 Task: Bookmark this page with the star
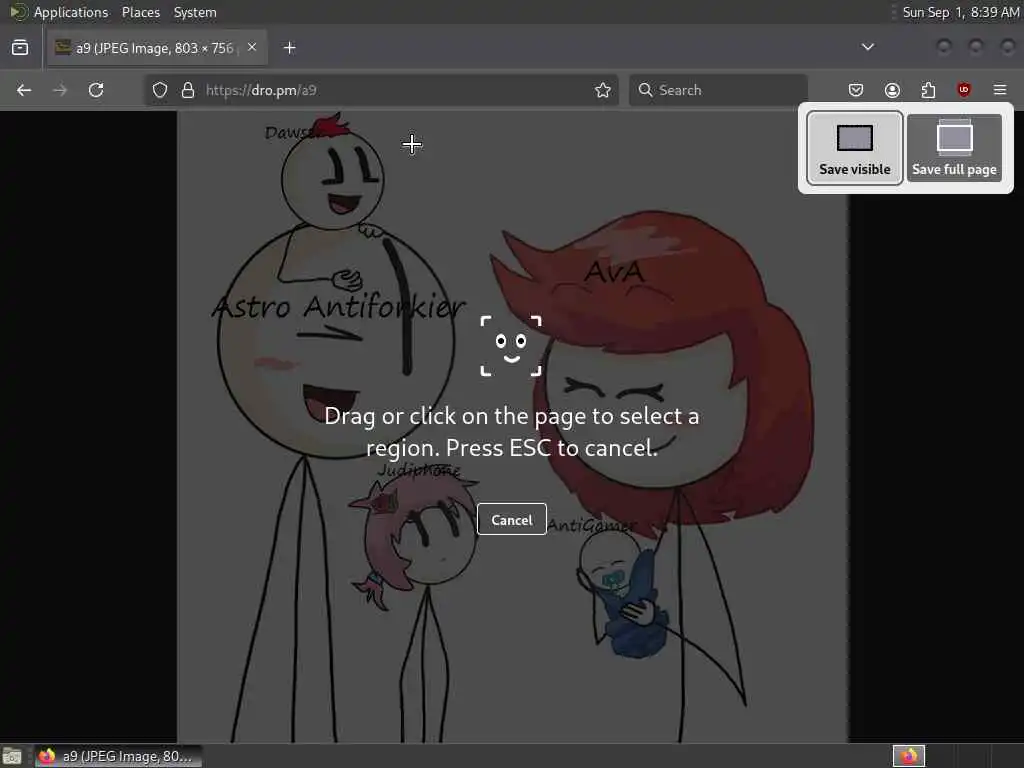coord(603,90)
